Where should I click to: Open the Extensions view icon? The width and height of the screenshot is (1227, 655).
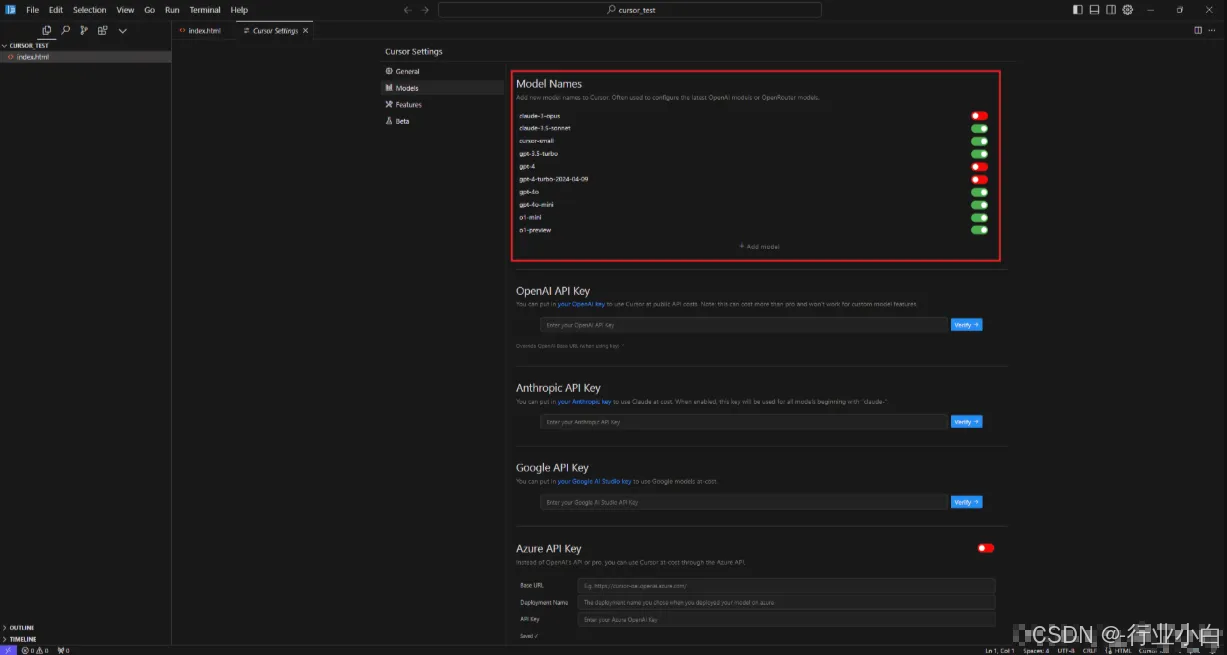click(103, 31)
